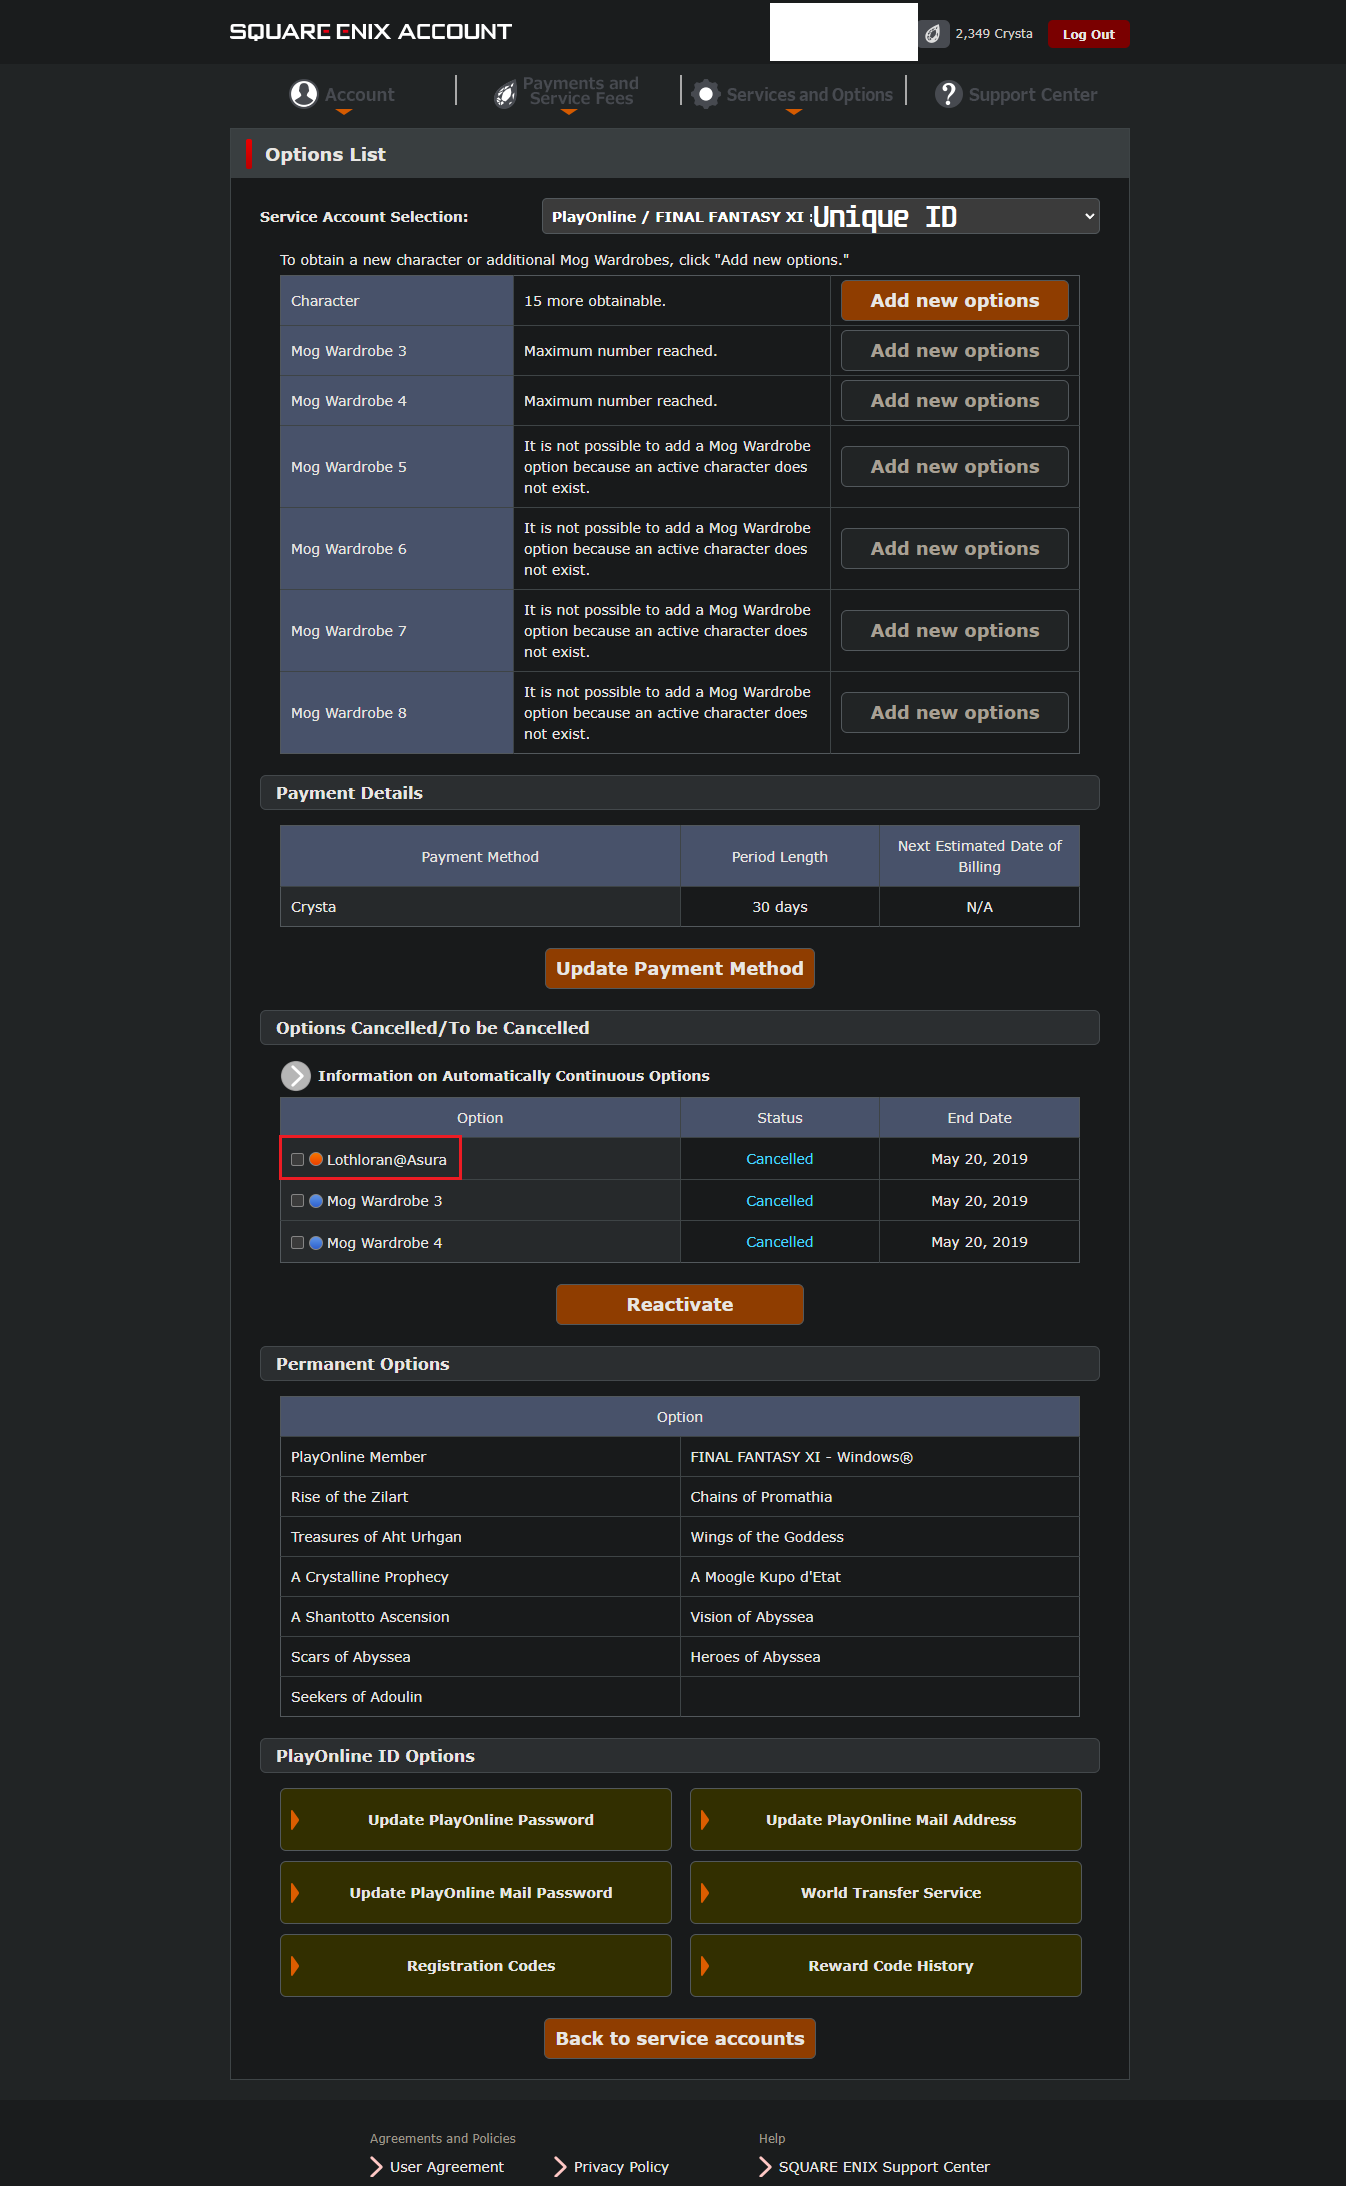This screenshot has height=2186, width=1346.
Task: Click the Services and Options gear icon
Action: point(706,94)
